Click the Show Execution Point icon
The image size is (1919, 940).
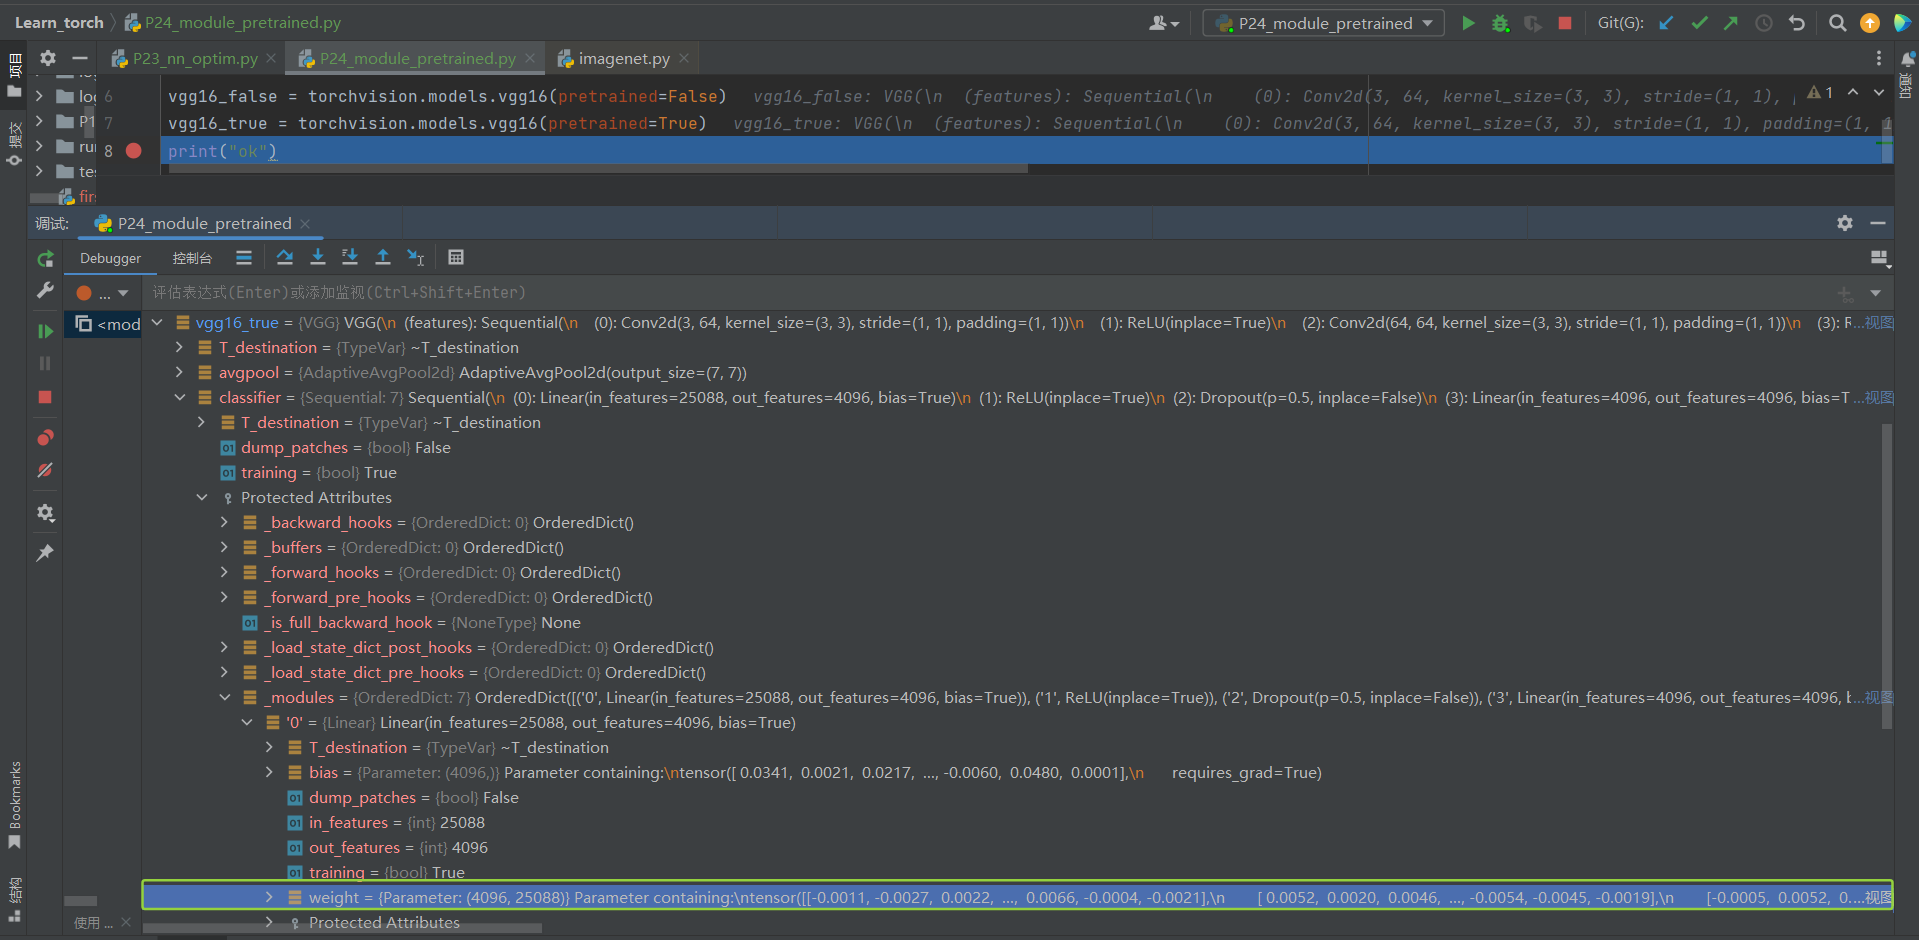point(244,258)
